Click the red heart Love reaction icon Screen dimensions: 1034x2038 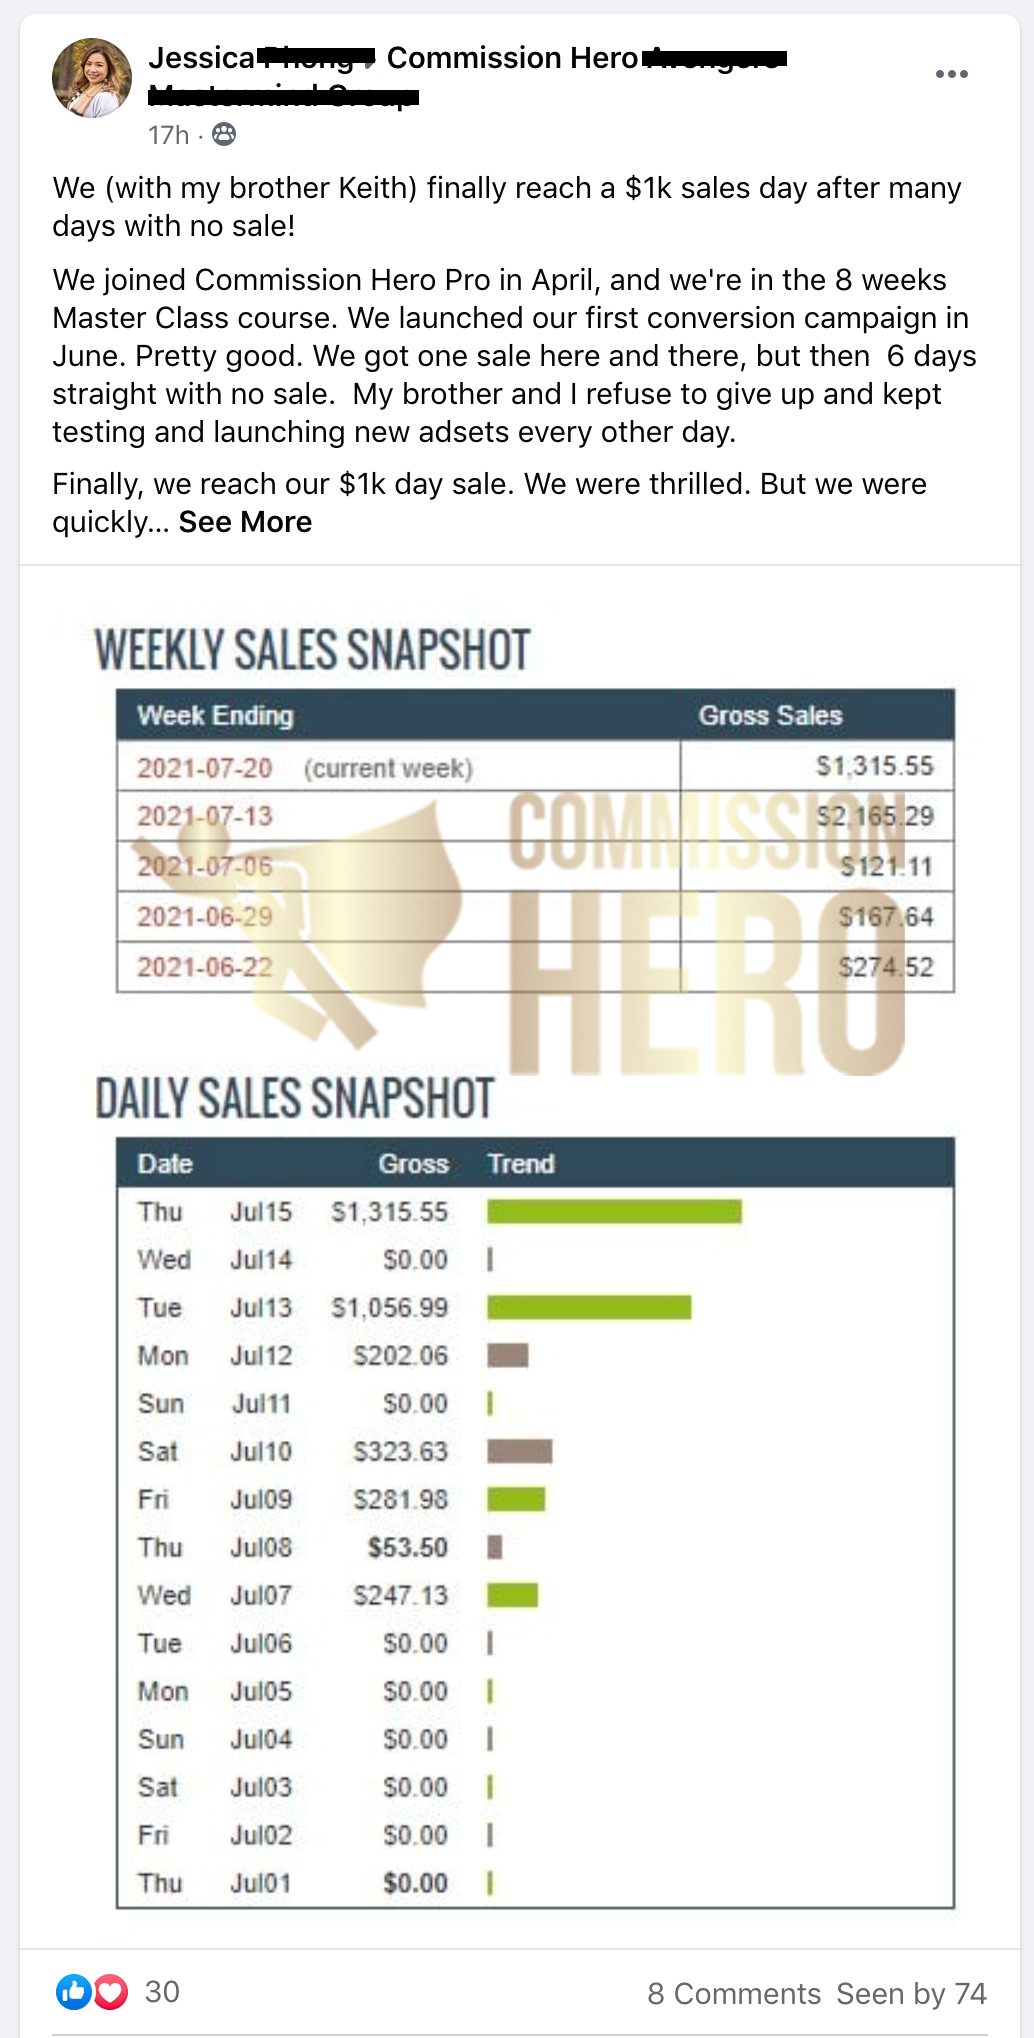pos(111,1992)
